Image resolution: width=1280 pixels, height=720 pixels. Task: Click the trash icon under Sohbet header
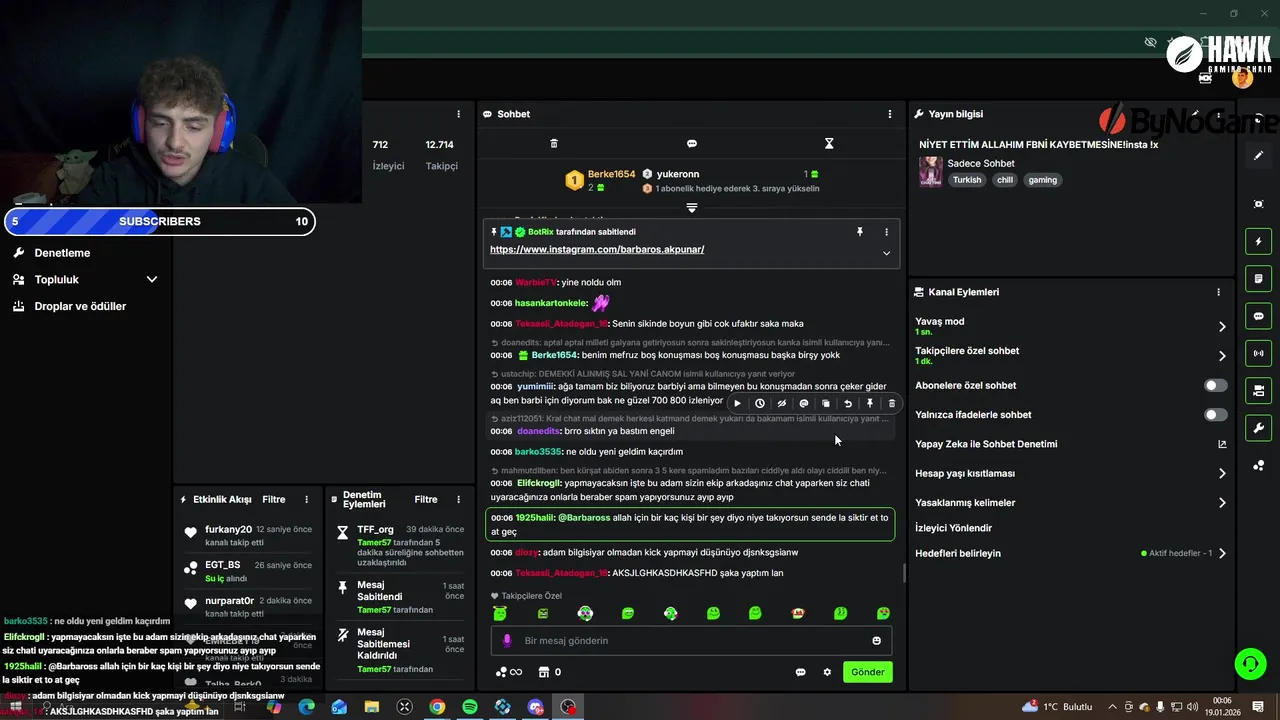point(554,144)
